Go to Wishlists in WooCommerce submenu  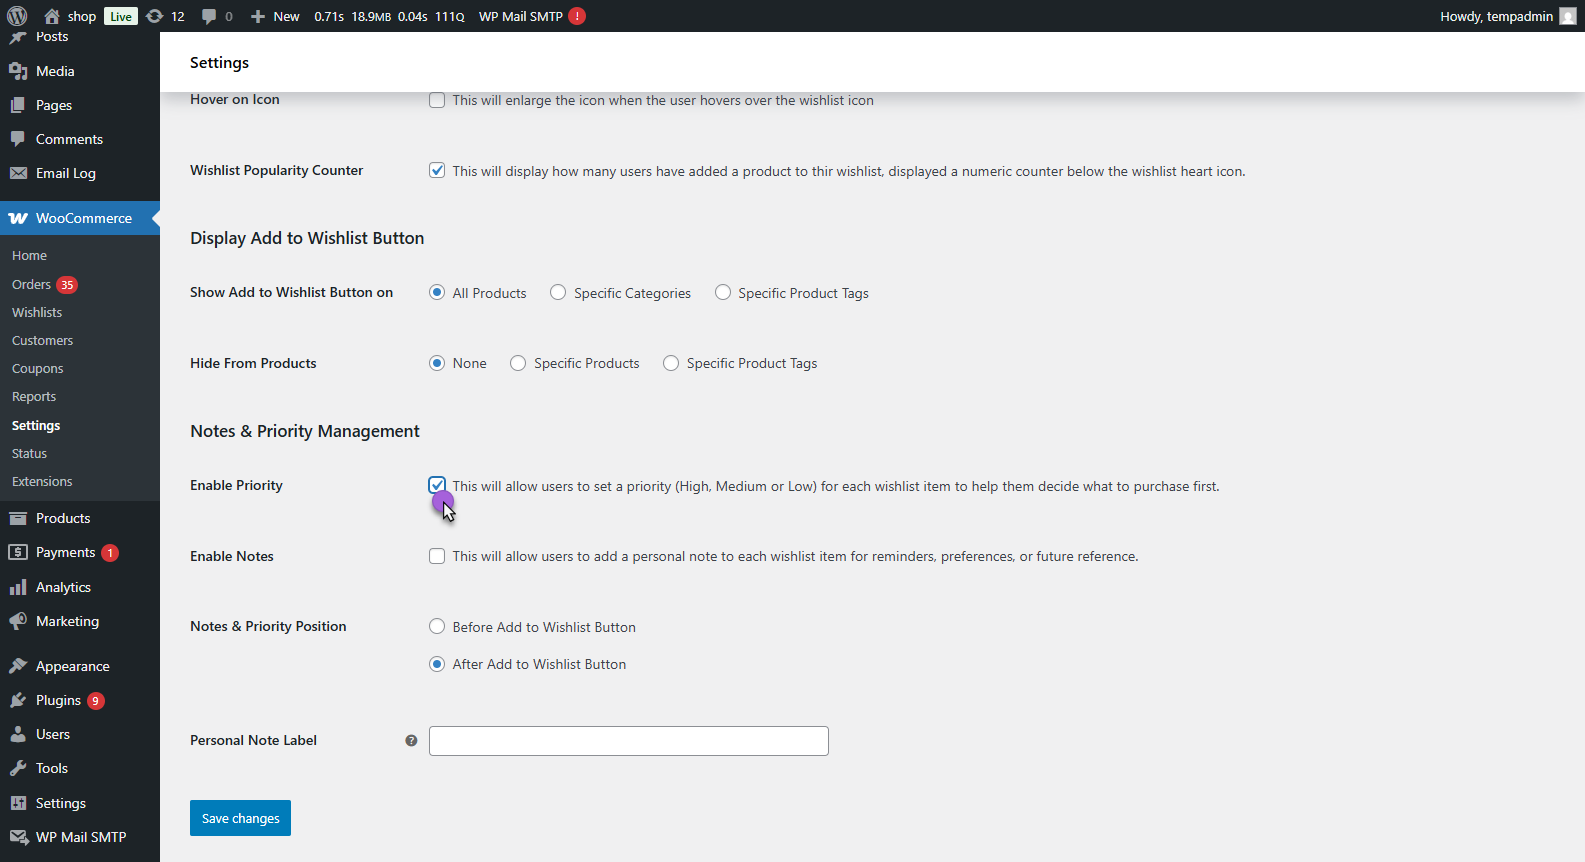pos(37,312)
